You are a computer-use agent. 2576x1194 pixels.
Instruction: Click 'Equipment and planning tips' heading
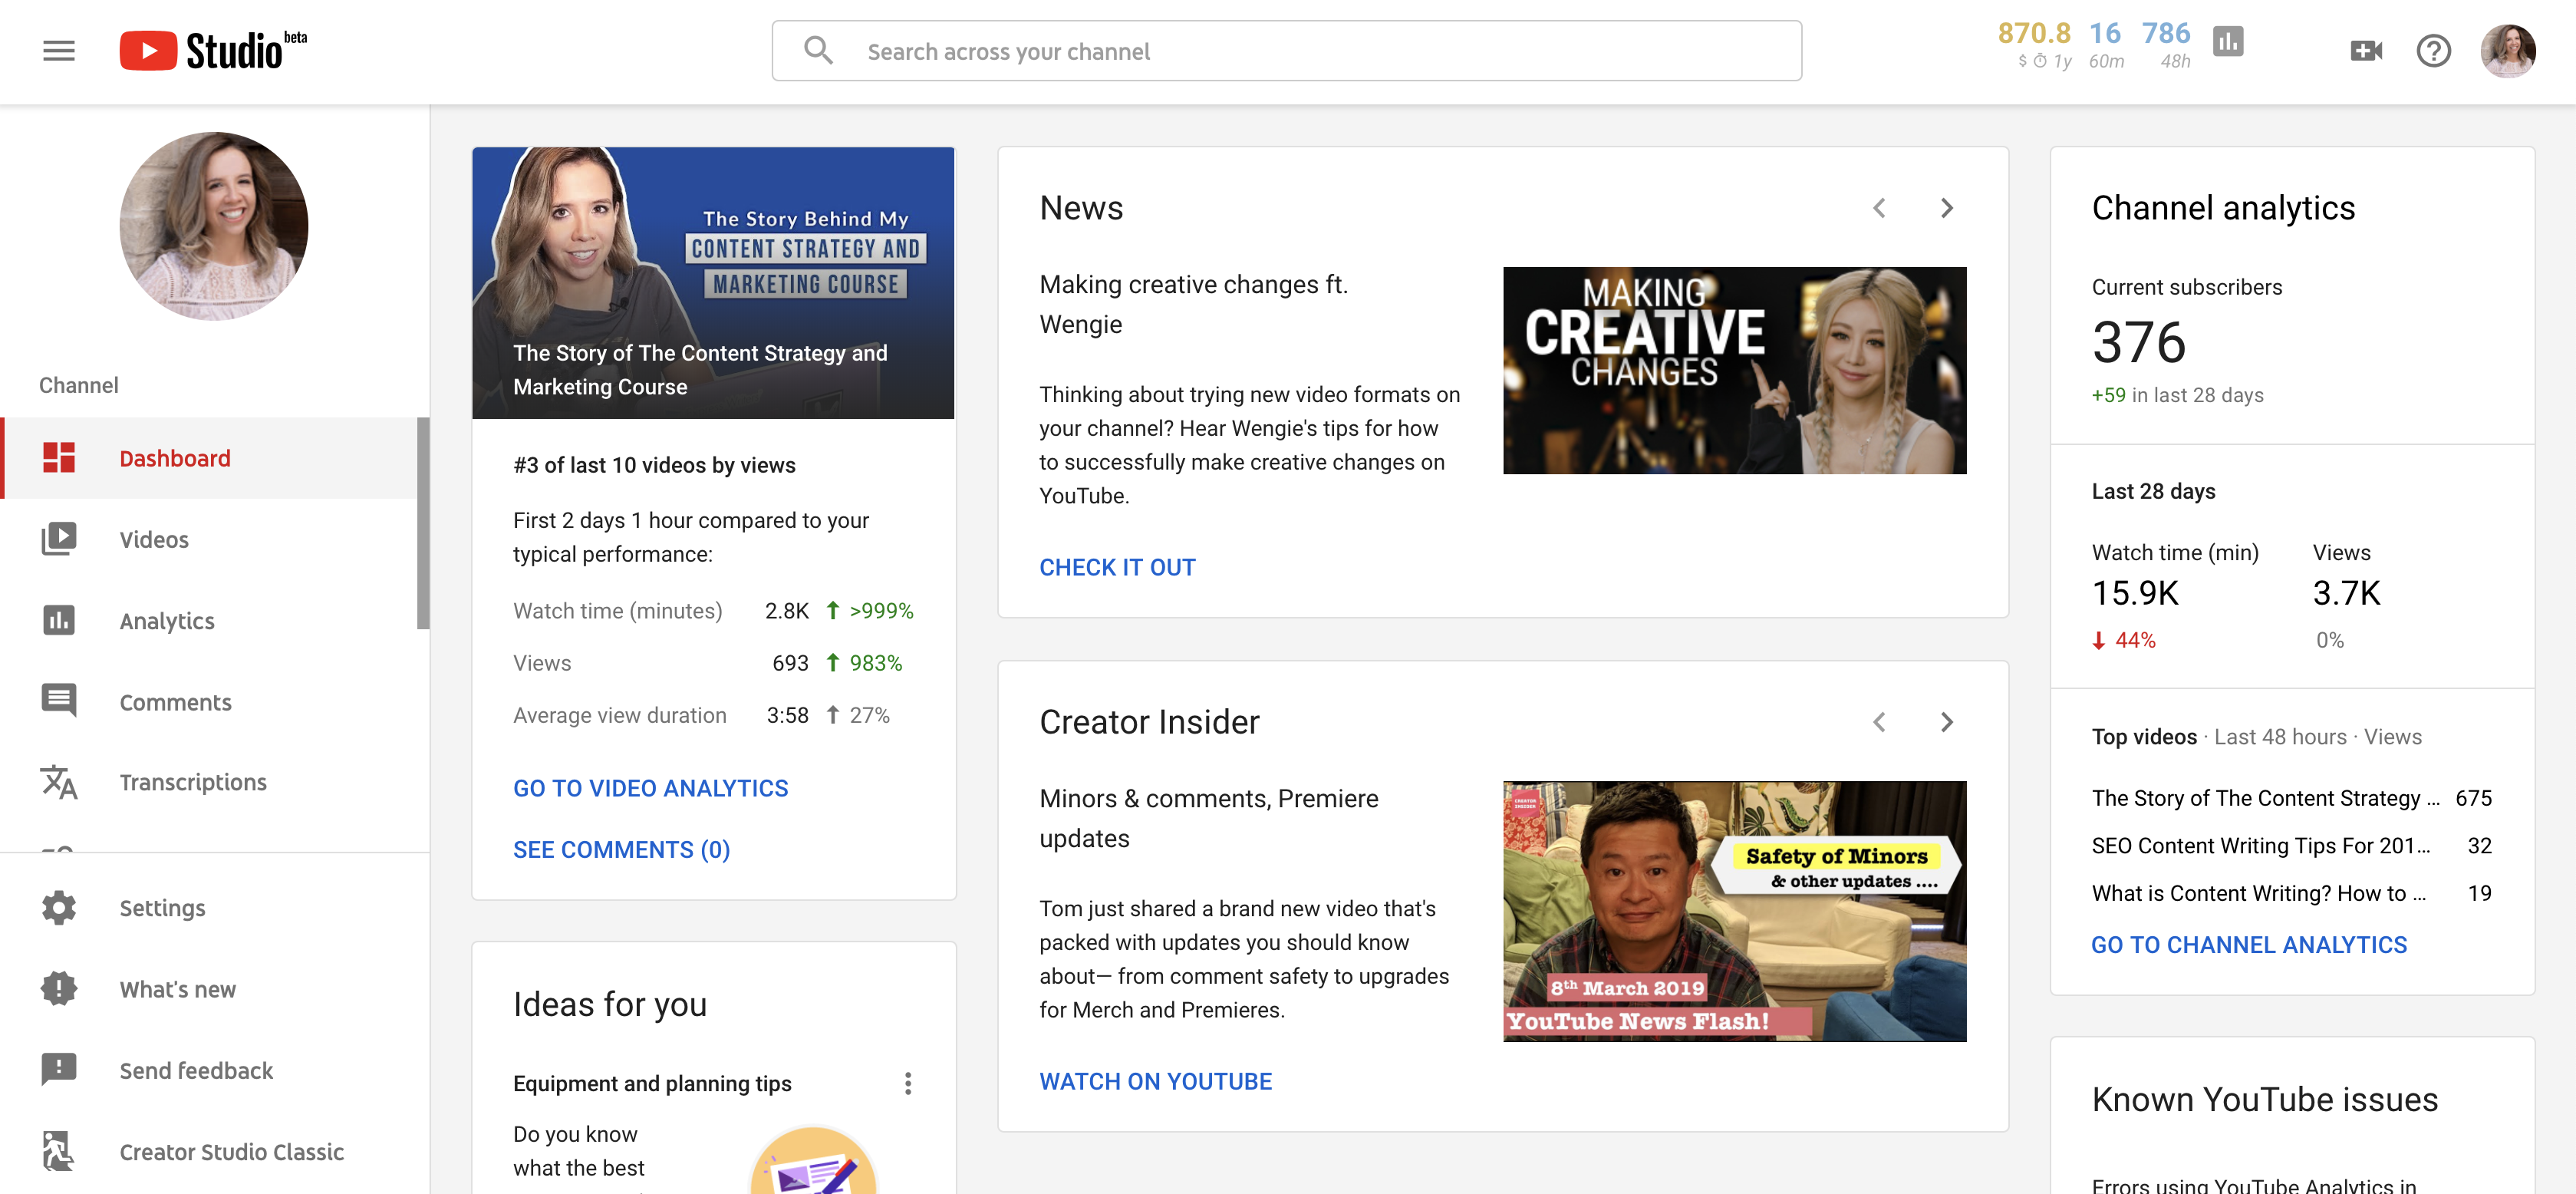[652, 1084]
